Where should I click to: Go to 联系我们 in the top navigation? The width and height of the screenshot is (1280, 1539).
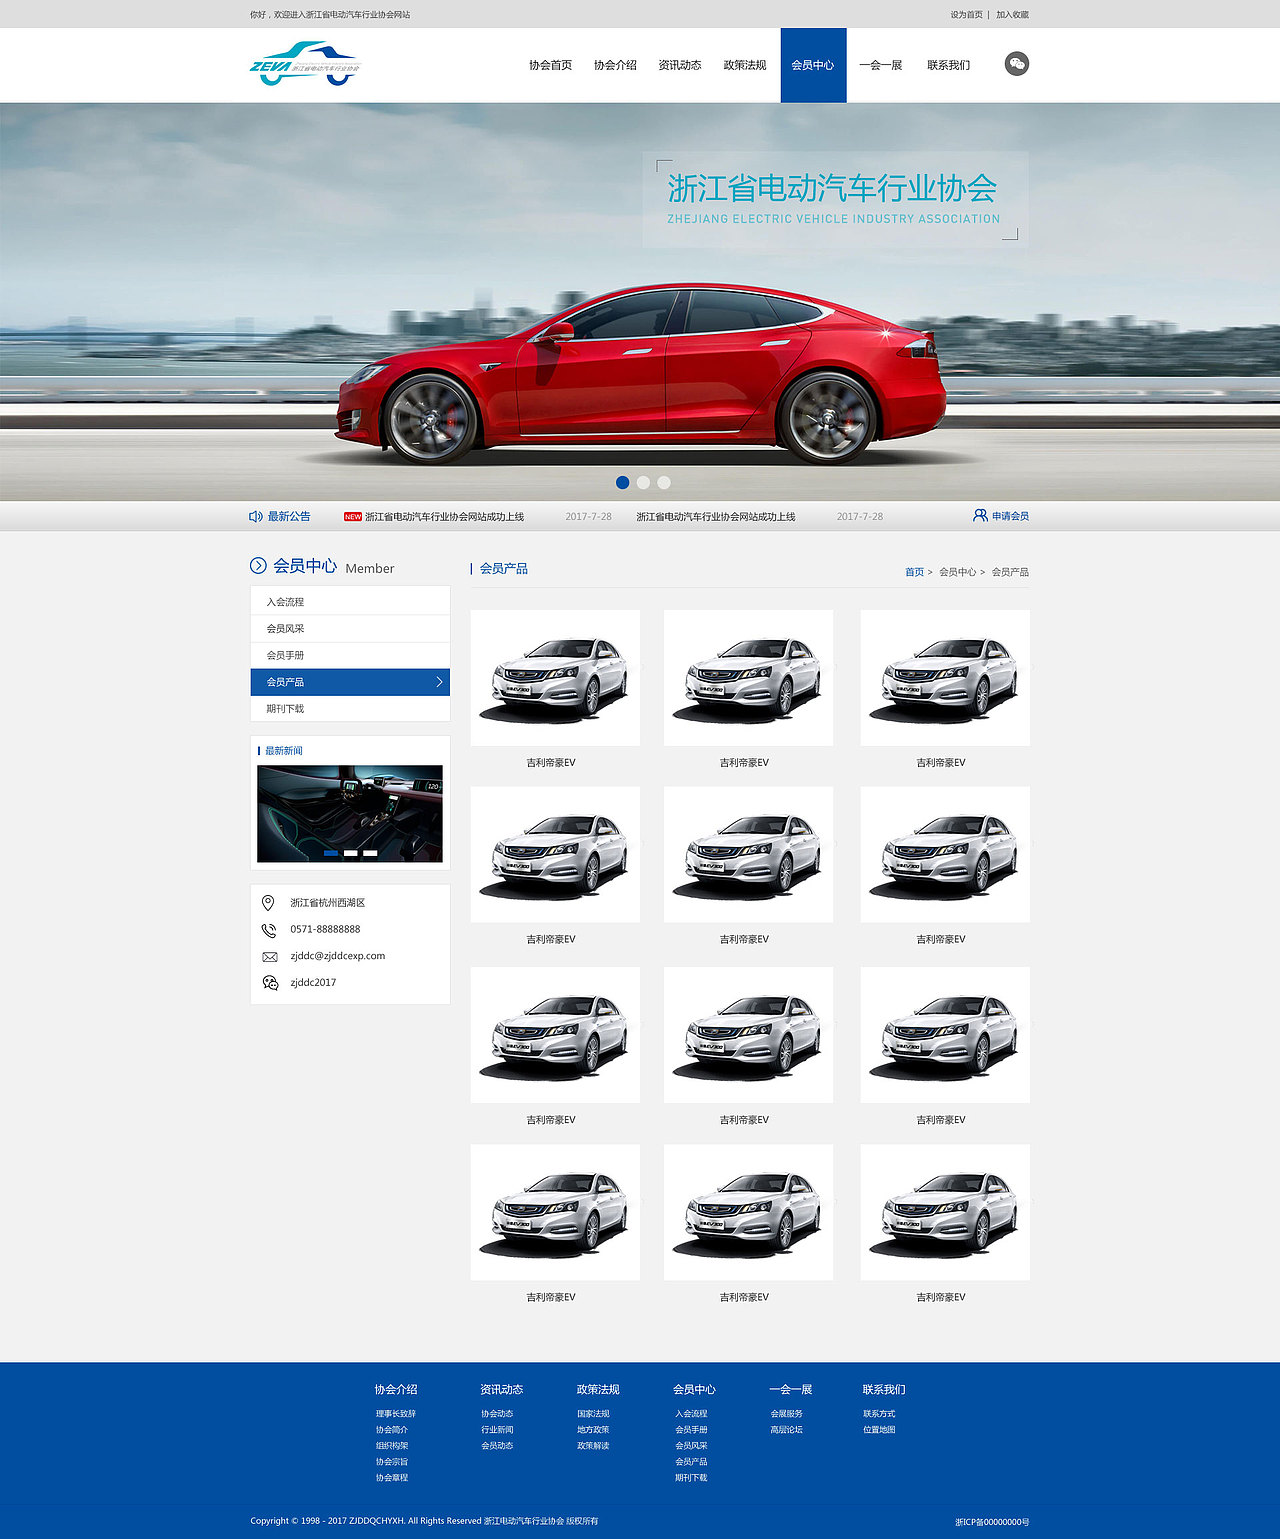[x=948, y=65]
